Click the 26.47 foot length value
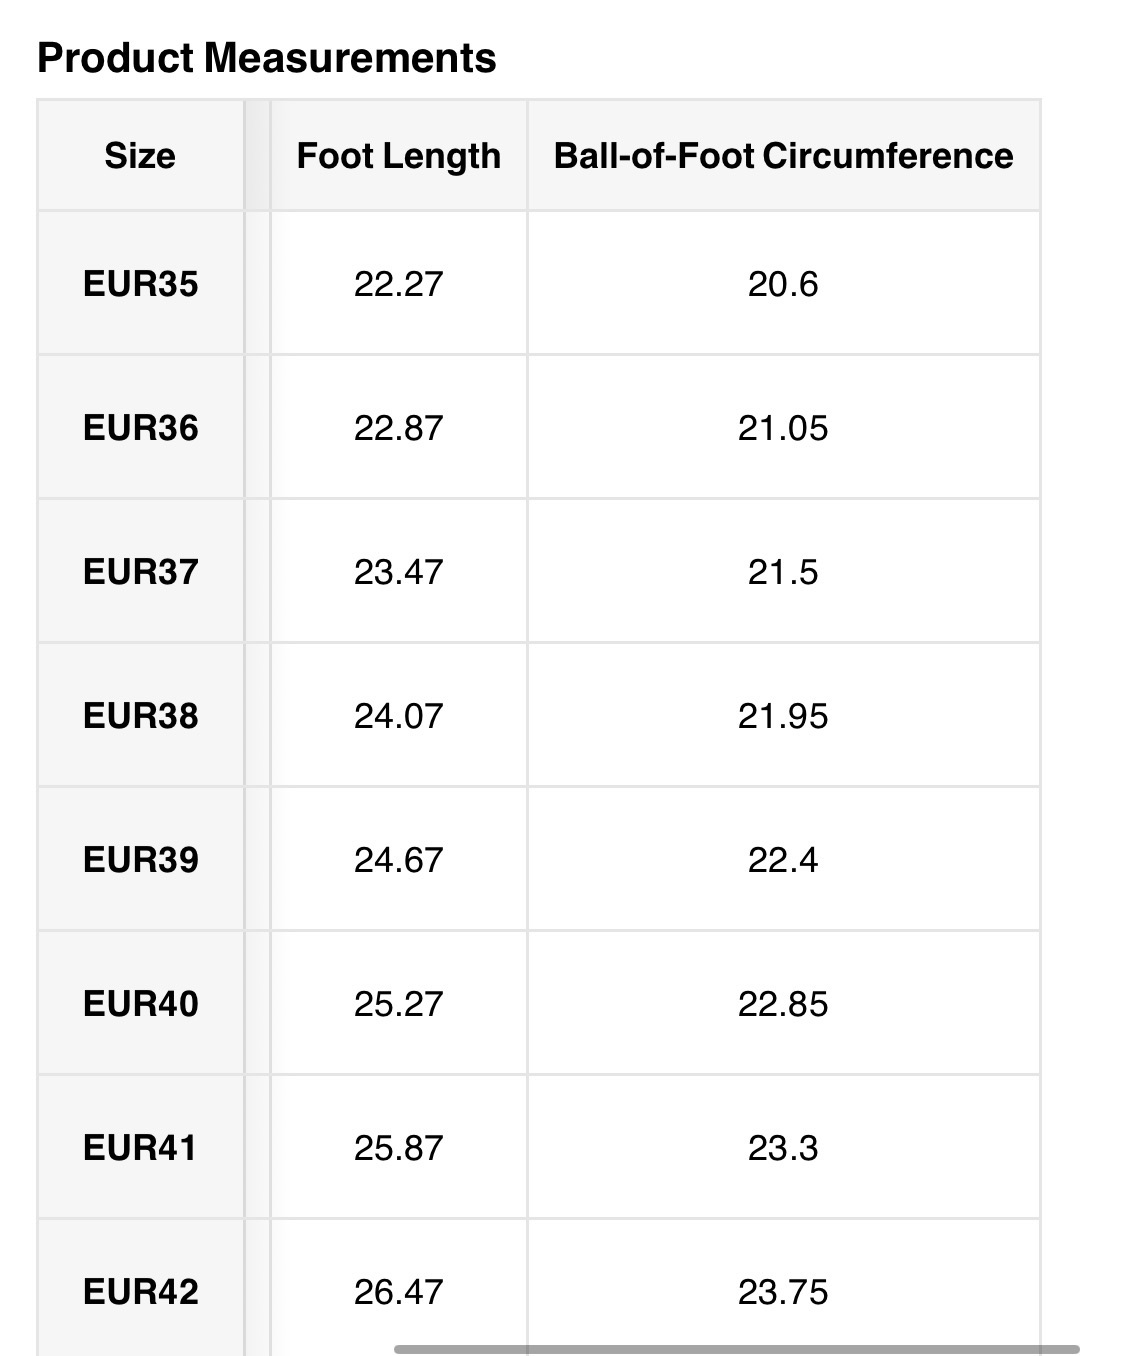The image size is (1125, 1356). [398, 1292]
